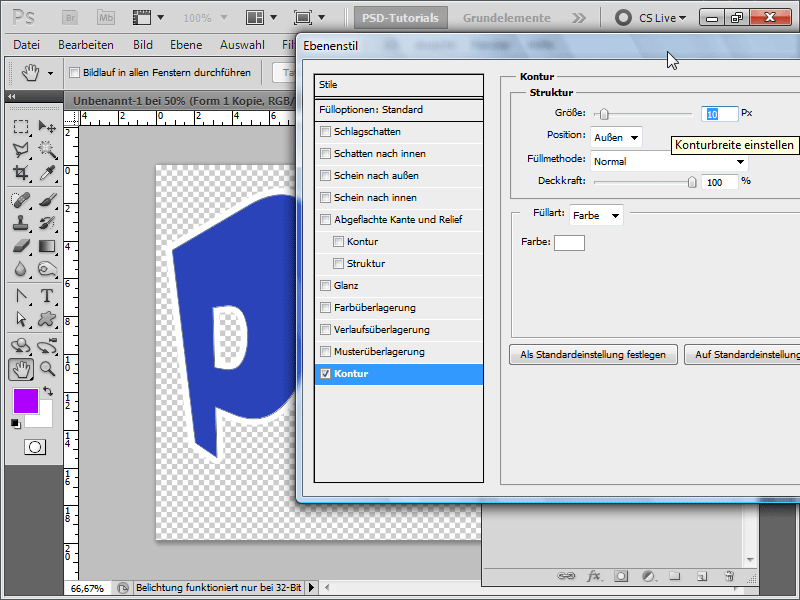Screen dimensions: 800x600
Task: Open the Füllart dropdown (Farbe)
Action: 596,215
